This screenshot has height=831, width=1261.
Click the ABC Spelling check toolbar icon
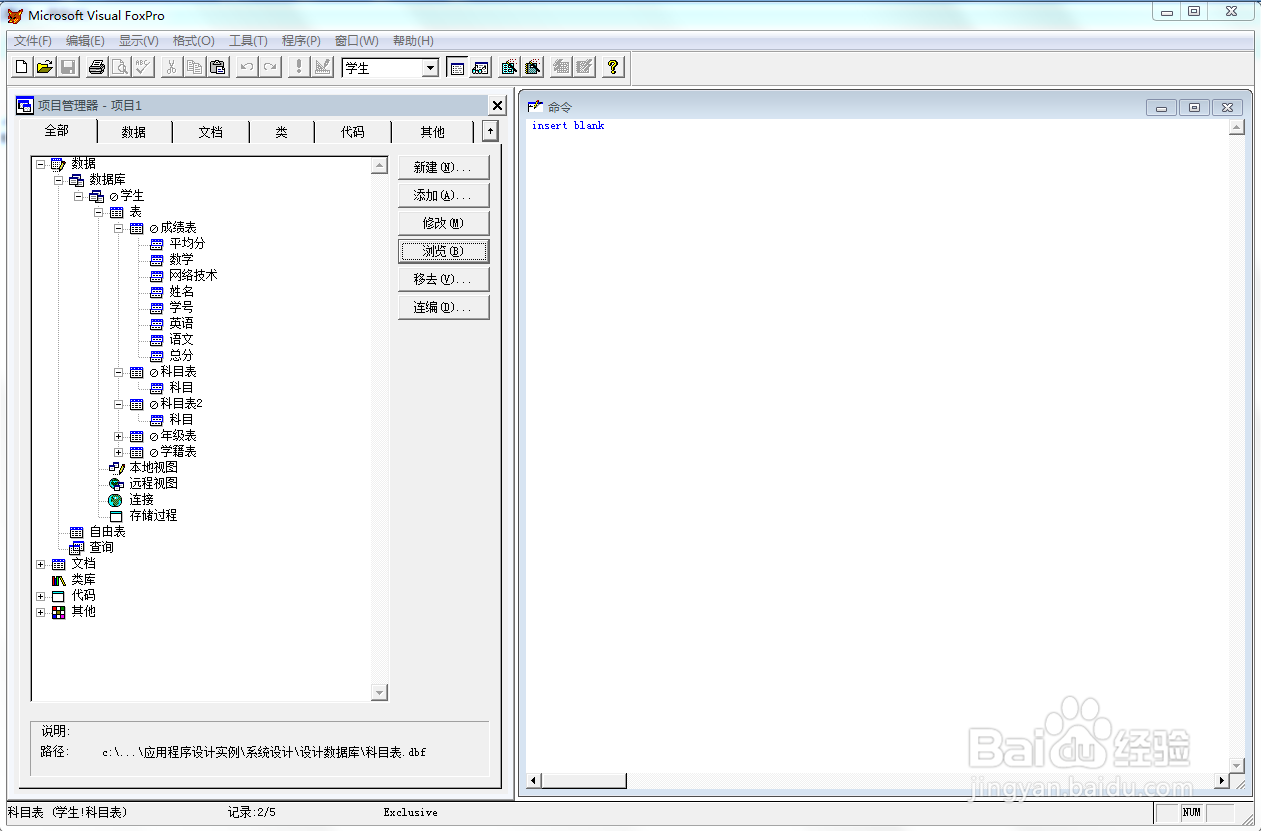coord(143,67)
